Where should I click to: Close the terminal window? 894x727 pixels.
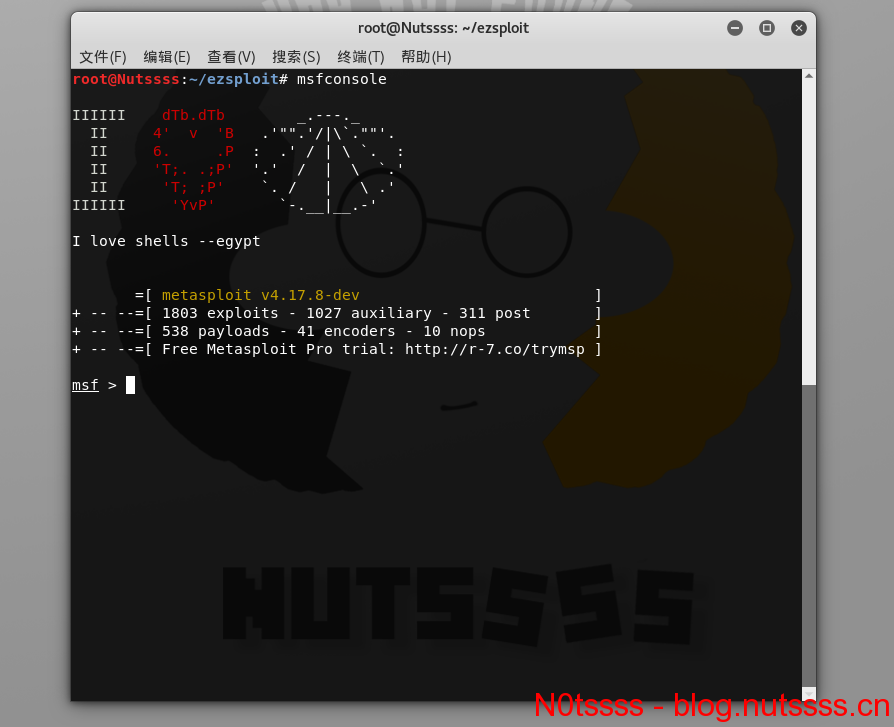(x=799, y=28)
